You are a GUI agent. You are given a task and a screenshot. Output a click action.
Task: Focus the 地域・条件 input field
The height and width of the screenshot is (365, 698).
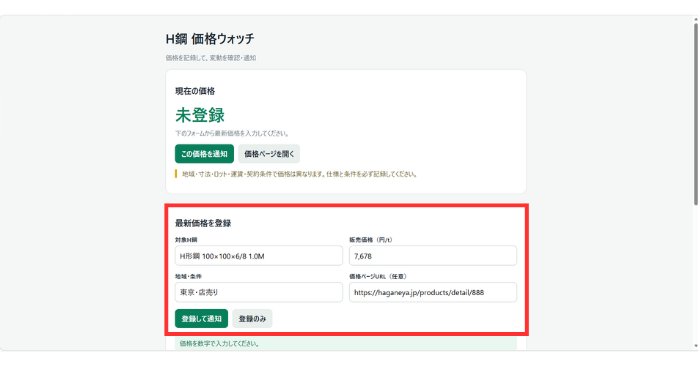pos(259,292)
